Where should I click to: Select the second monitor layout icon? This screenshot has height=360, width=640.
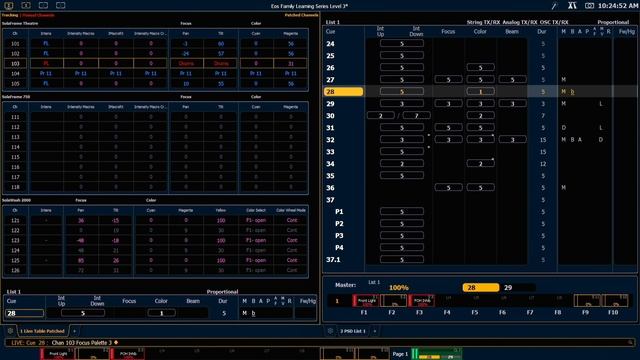26,5
